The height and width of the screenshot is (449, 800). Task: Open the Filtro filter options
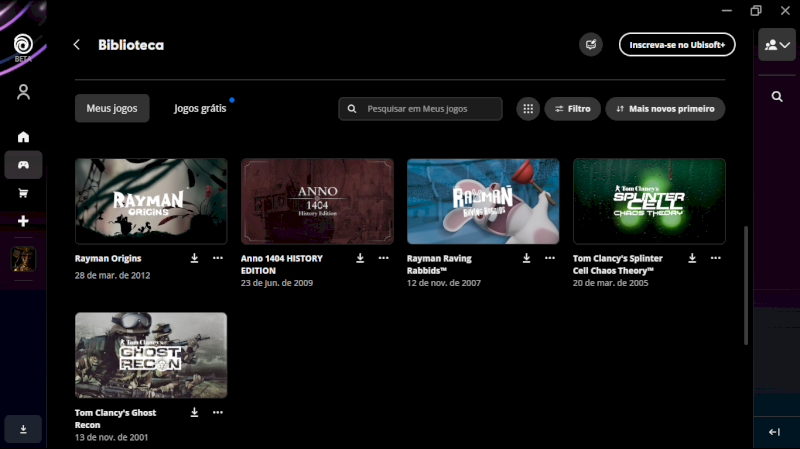(572, 108)
